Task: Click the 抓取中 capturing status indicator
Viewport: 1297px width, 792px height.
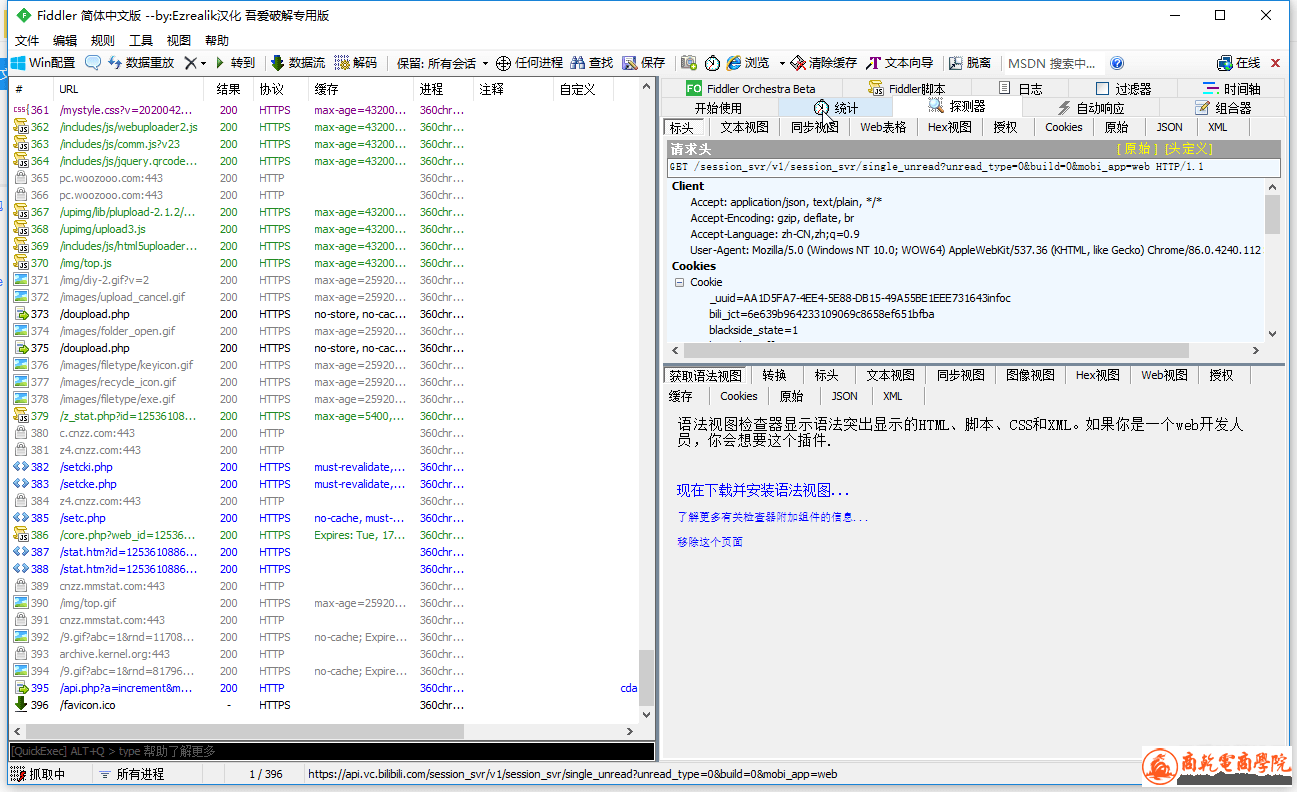Action: [x=39, y=774]
